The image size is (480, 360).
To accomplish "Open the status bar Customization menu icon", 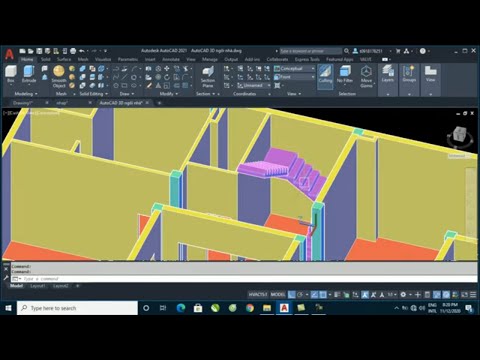I will click(473, 294).
